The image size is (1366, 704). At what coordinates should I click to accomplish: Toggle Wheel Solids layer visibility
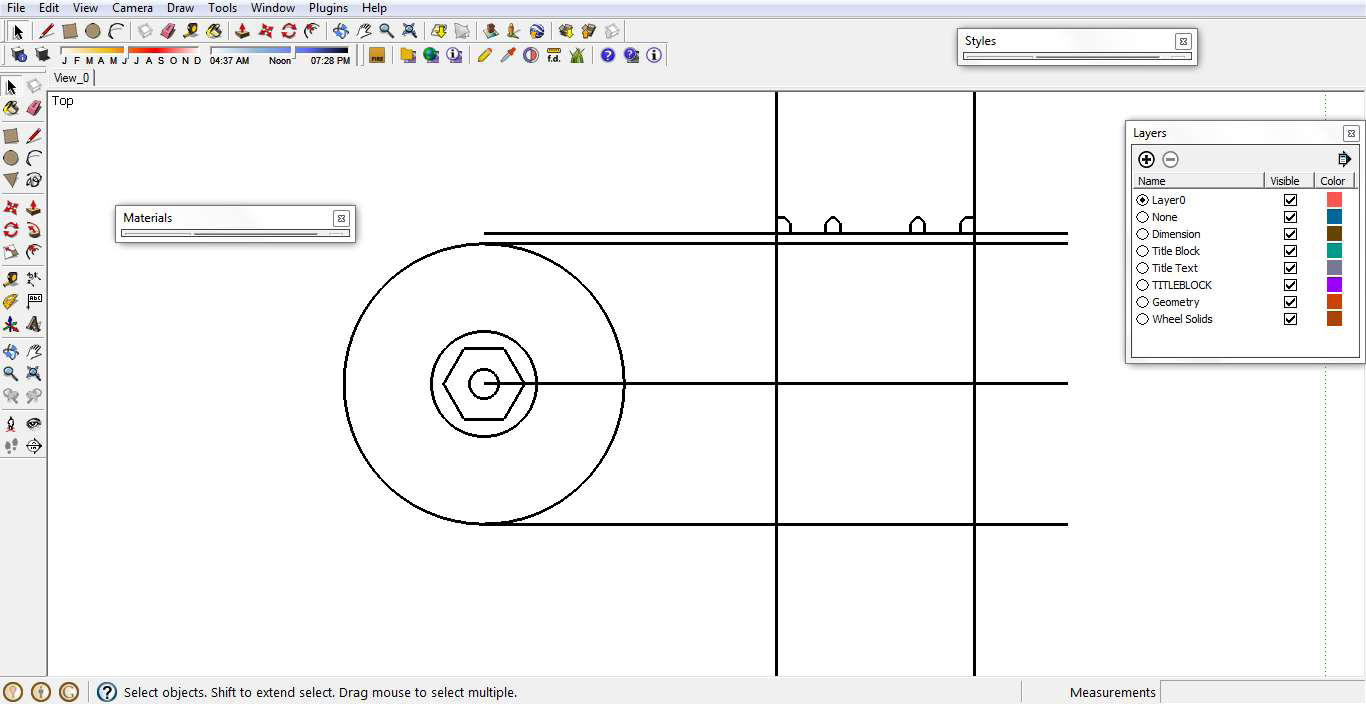click(1290, 319)
